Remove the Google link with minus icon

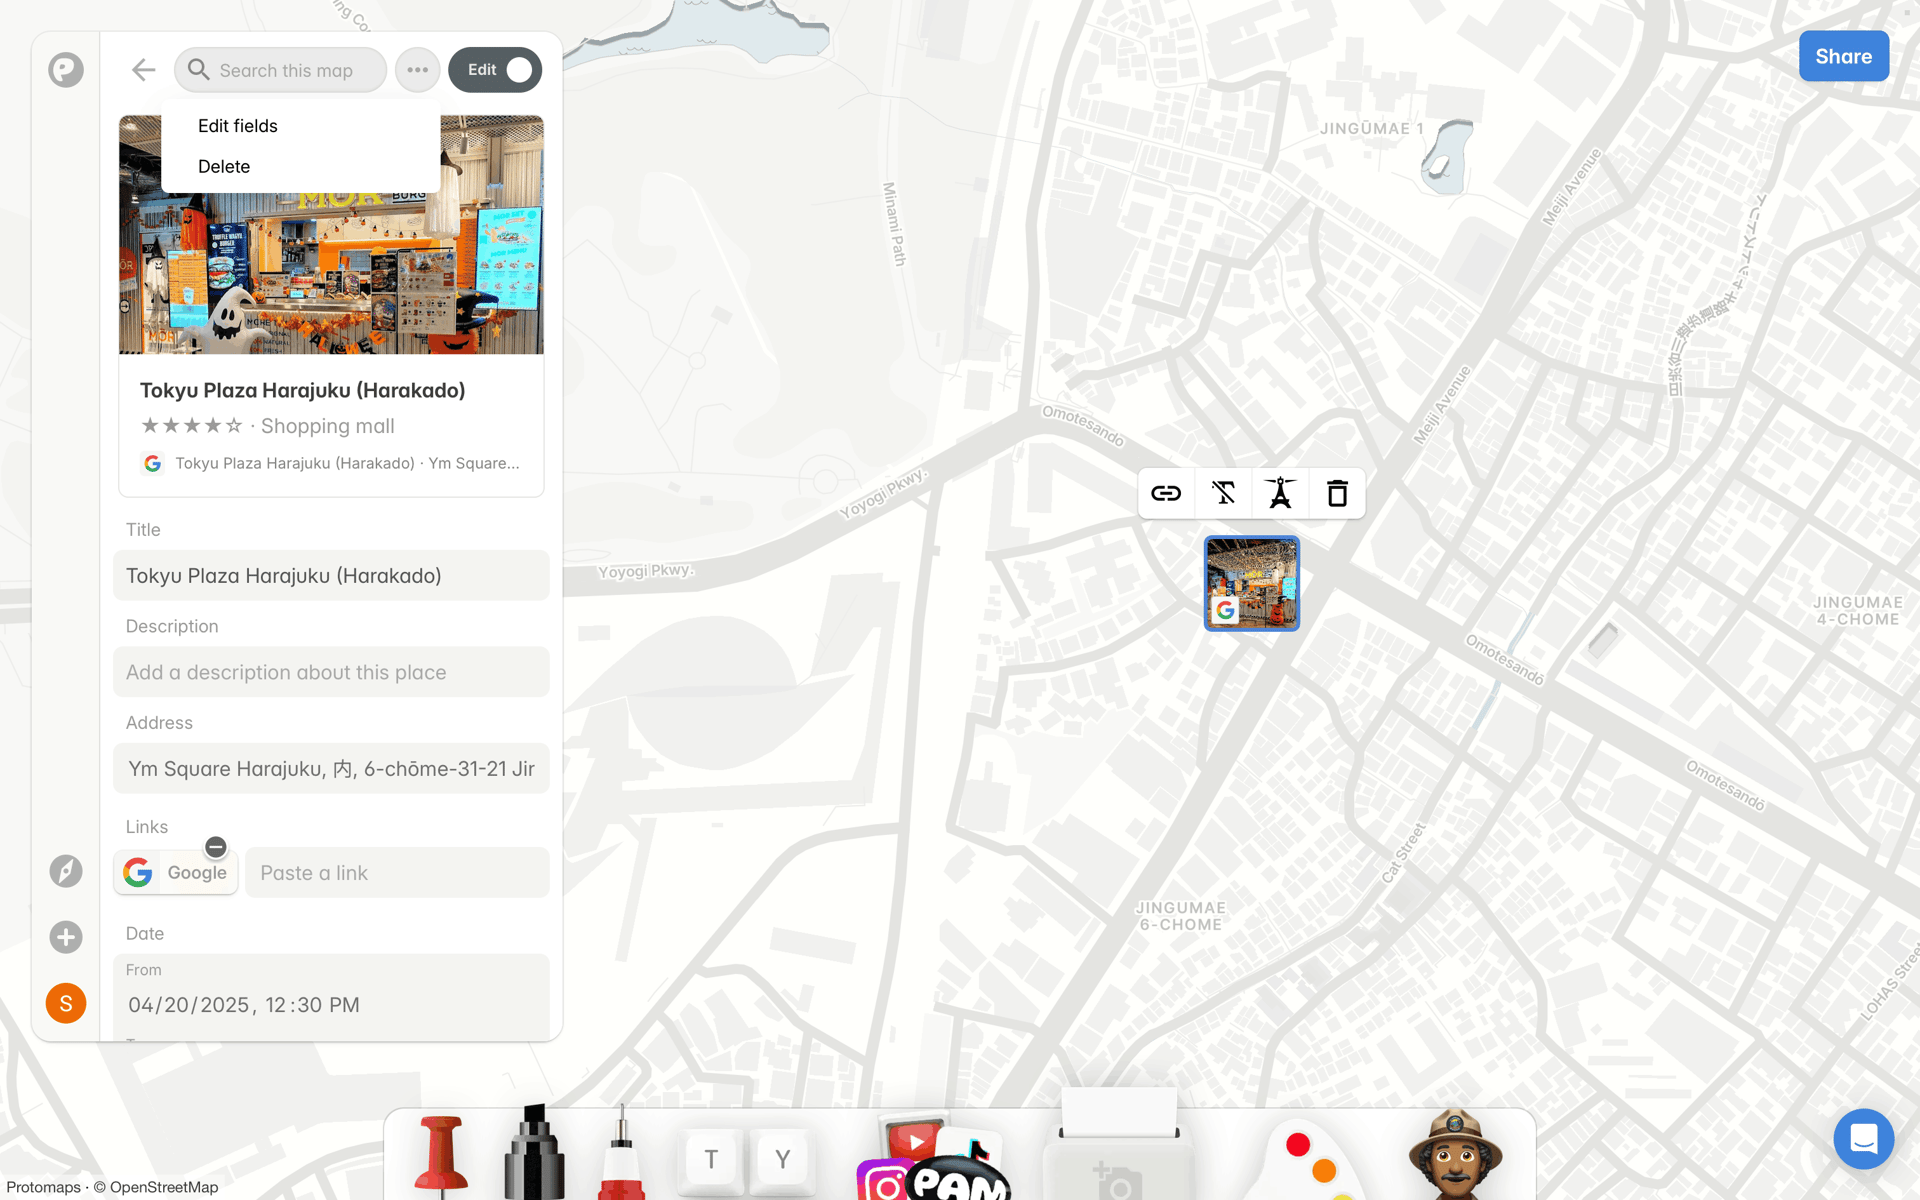pos(216,847)
